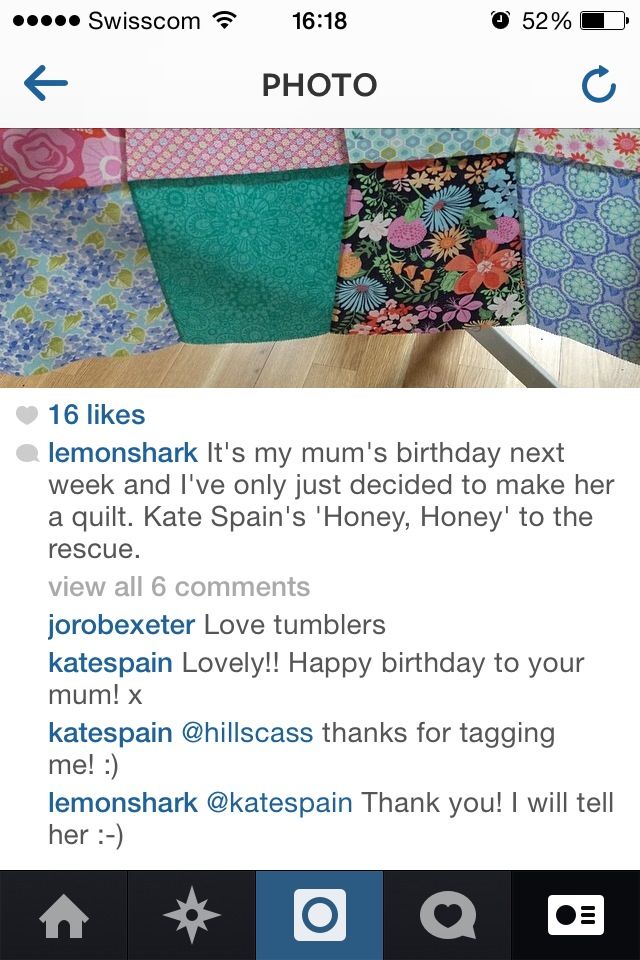
Task: Open lemonshark profile from caption
Action: click(123, 453)
